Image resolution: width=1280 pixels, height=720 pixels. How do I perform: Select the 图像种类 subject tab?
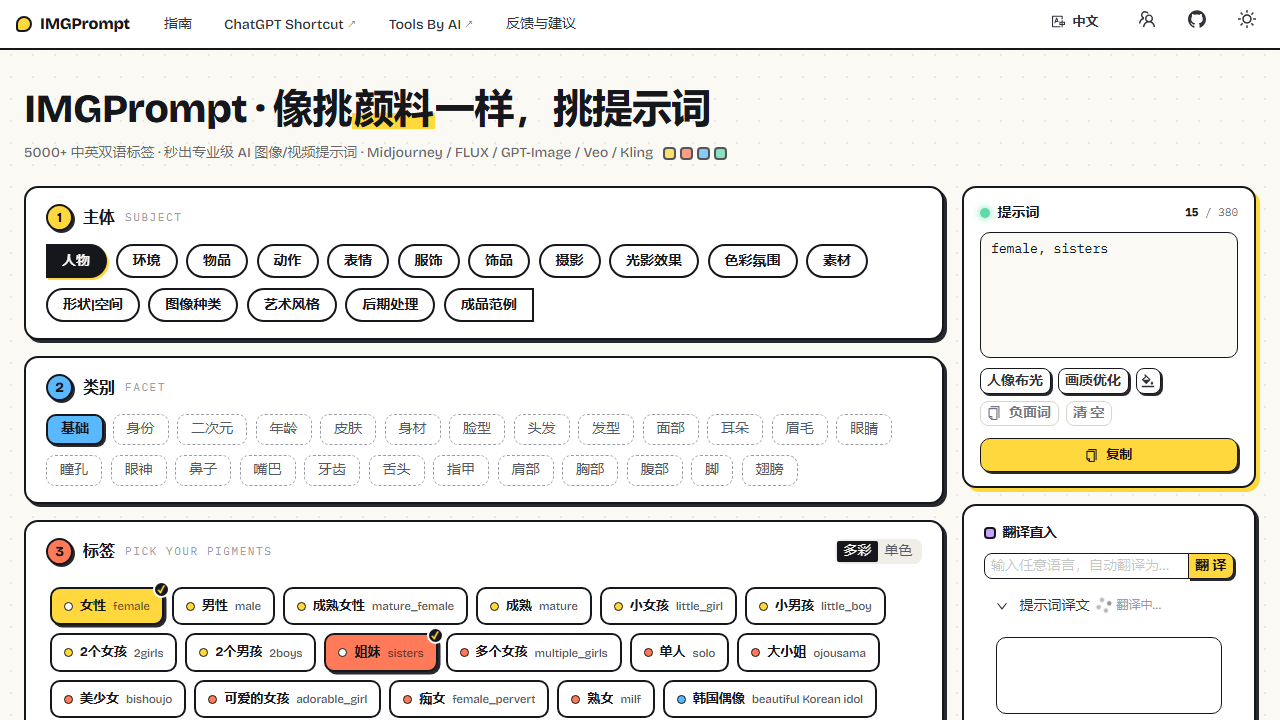193,305
